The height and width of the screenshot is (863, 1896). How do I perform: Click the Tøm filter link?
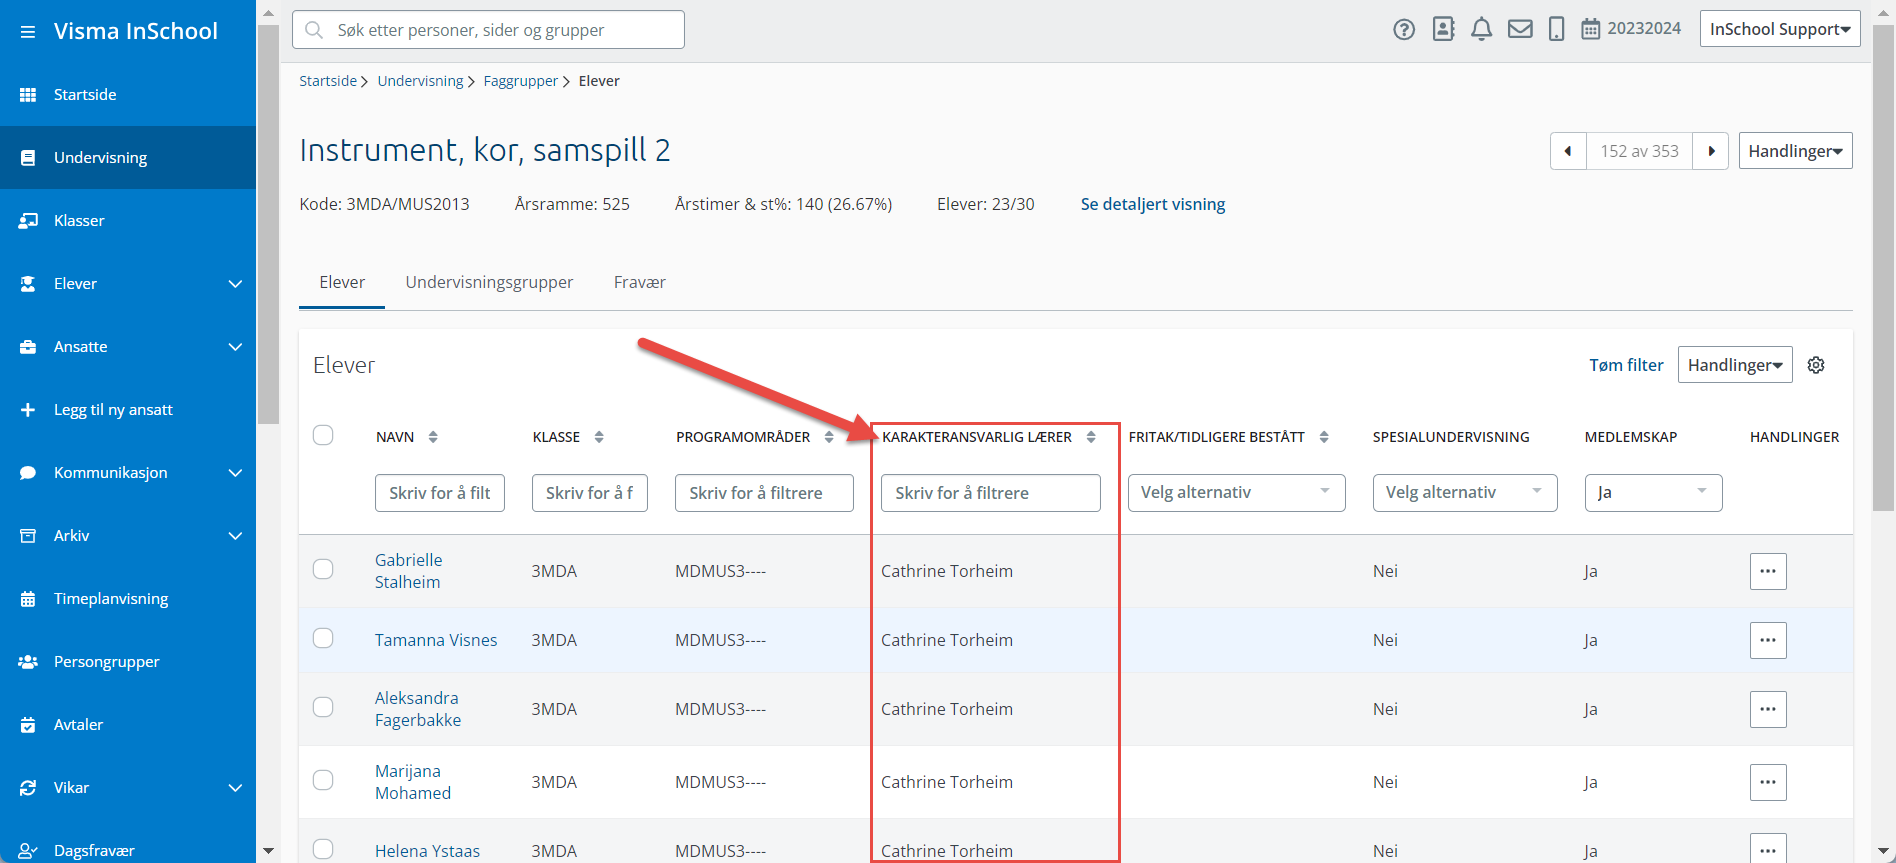click(1626, 365)
